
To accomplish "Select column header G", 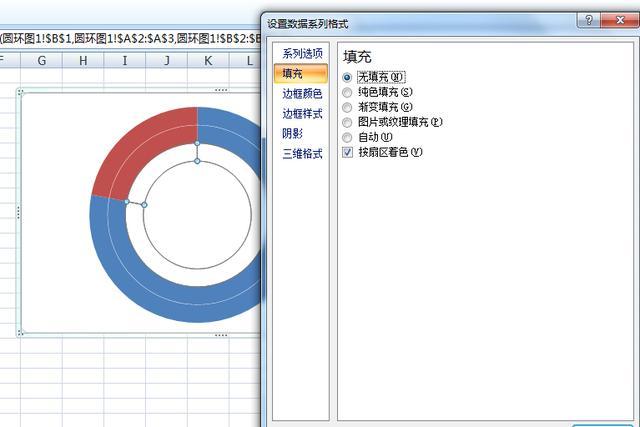I will [x=42, y=60].
